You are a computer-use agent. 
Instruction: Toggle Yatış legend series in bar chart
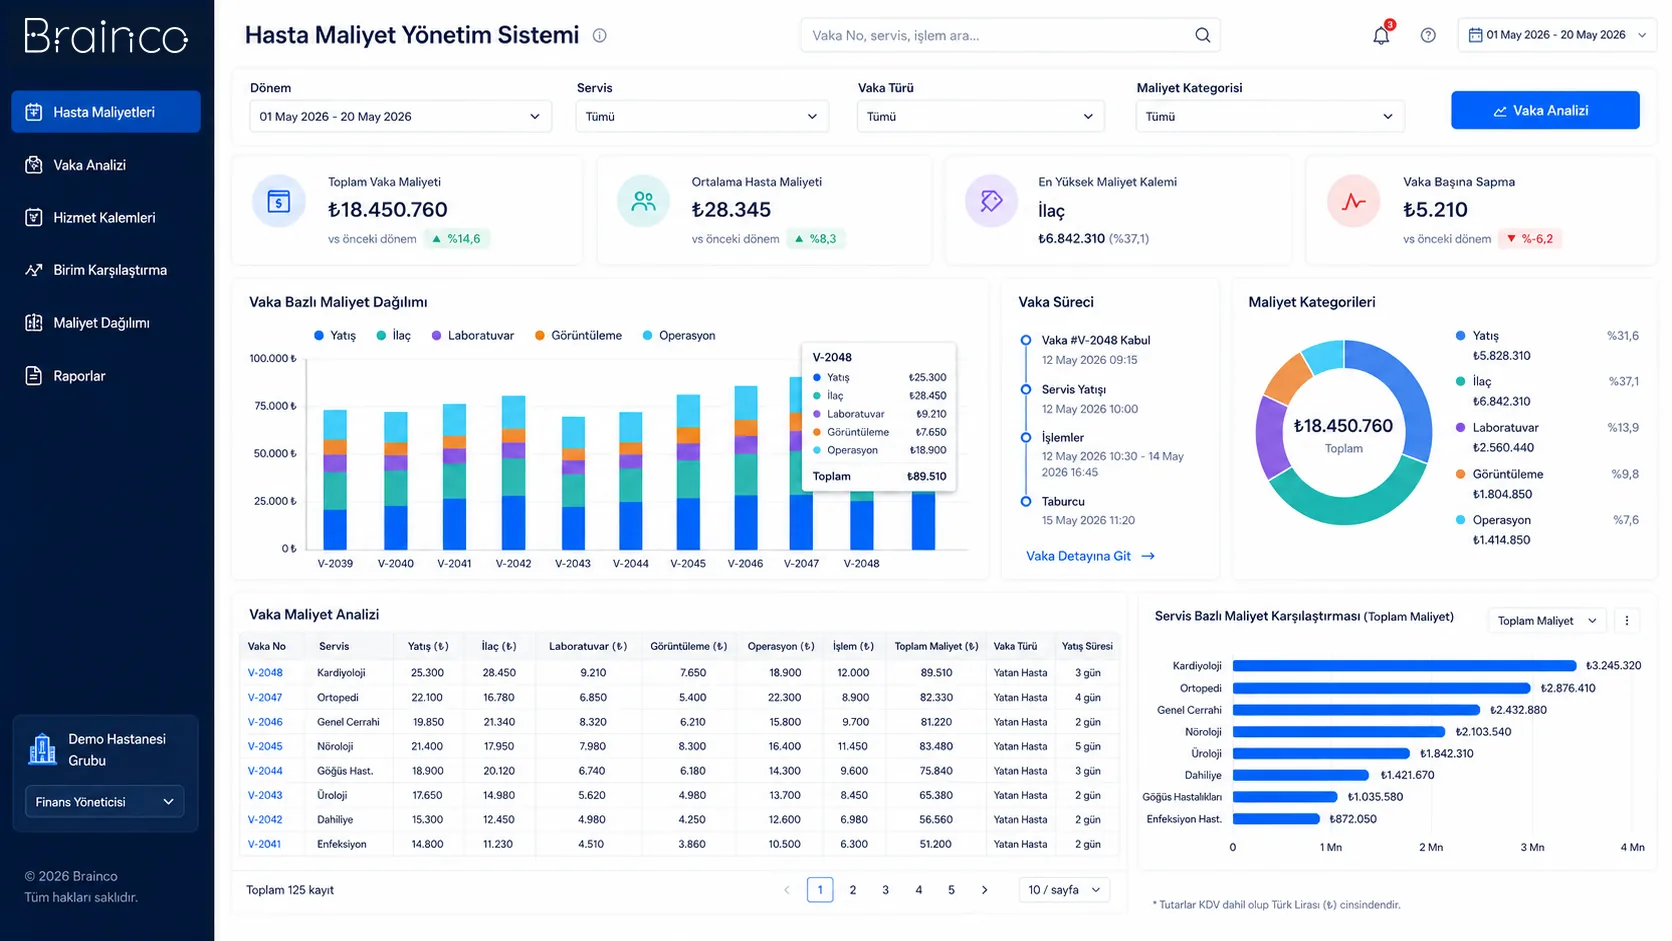pyautogui.click(x=335, y=336)
